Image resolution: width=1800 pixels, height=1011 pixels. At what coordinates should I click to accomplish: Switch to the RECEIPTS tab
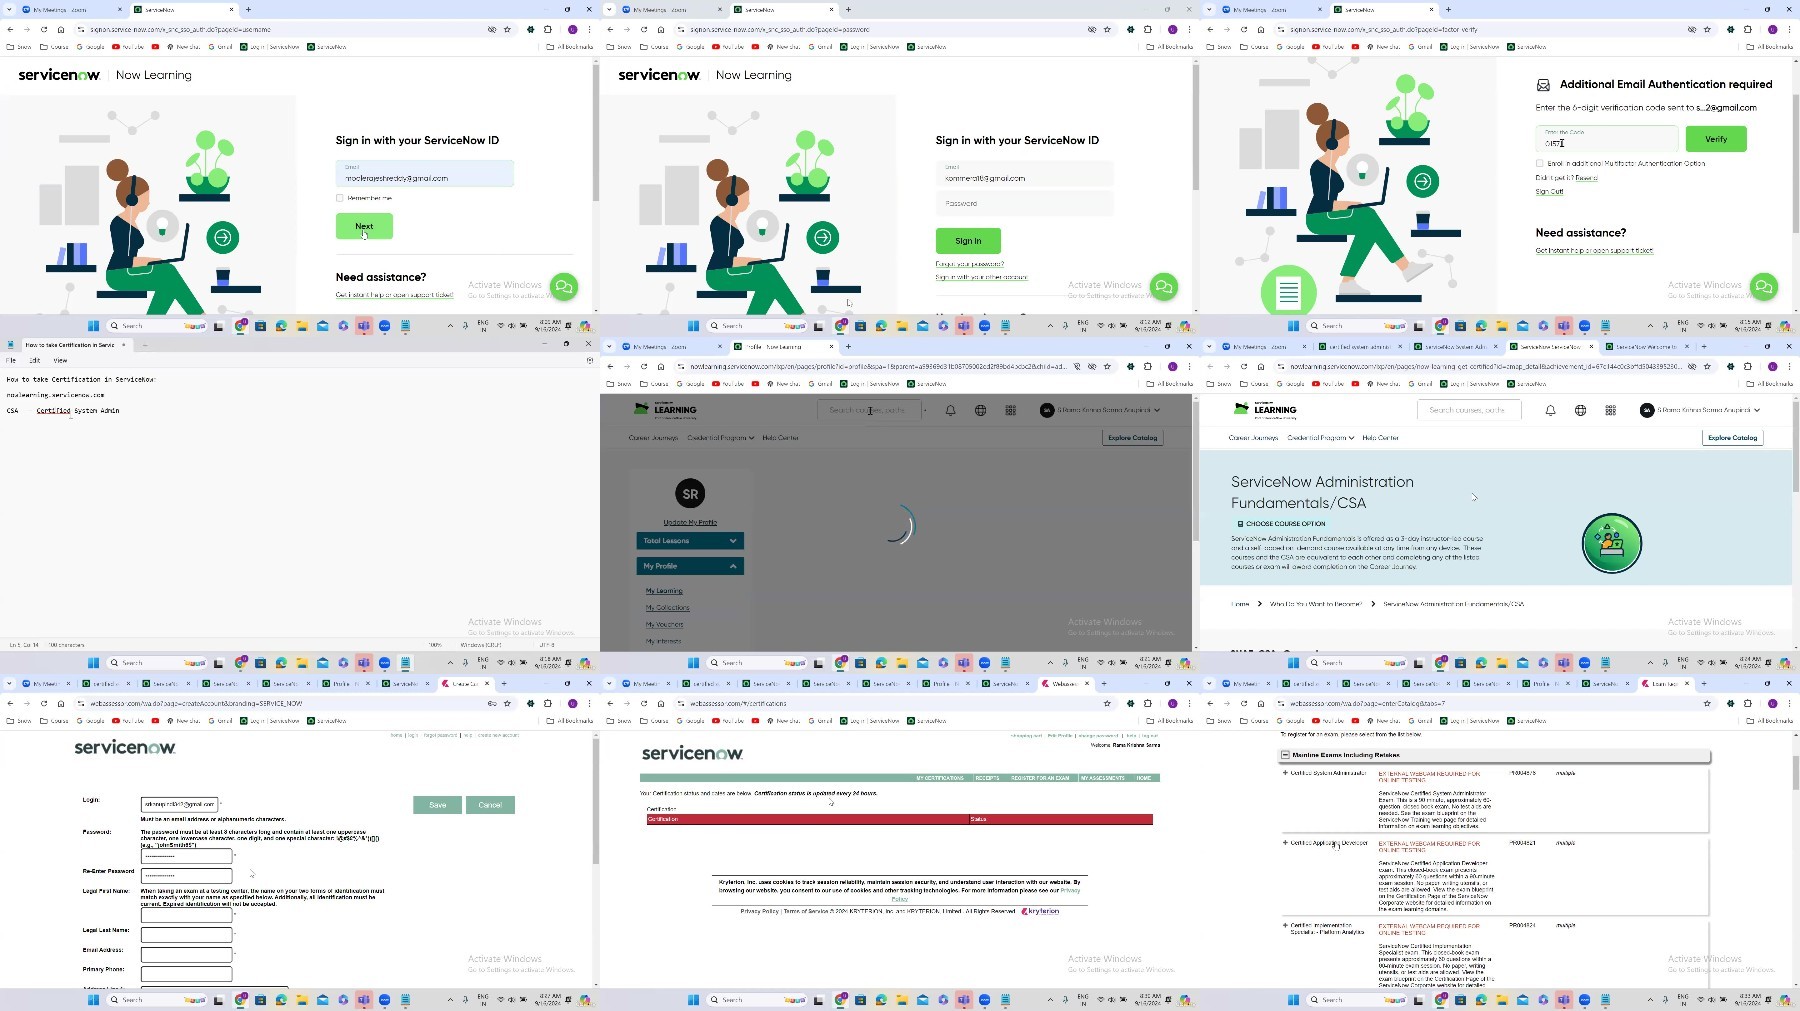[987, 778]
